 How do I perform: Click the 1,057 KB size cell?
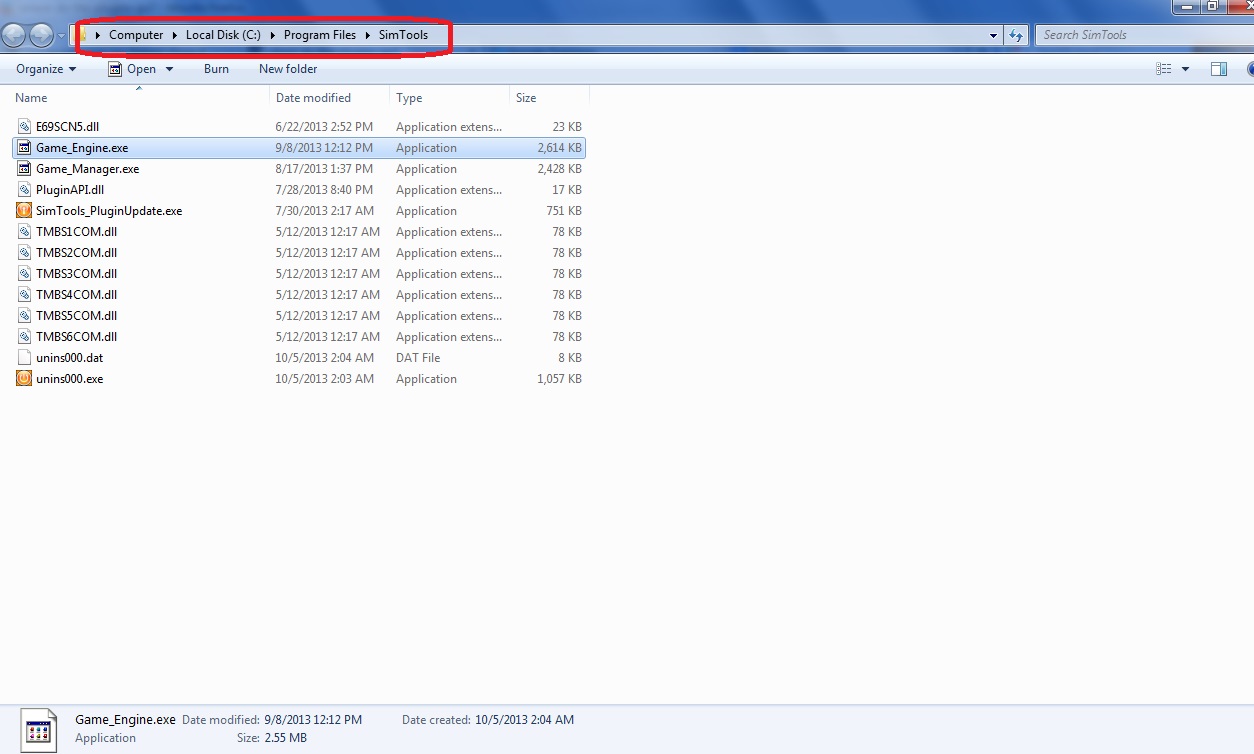tap(559, 379)
